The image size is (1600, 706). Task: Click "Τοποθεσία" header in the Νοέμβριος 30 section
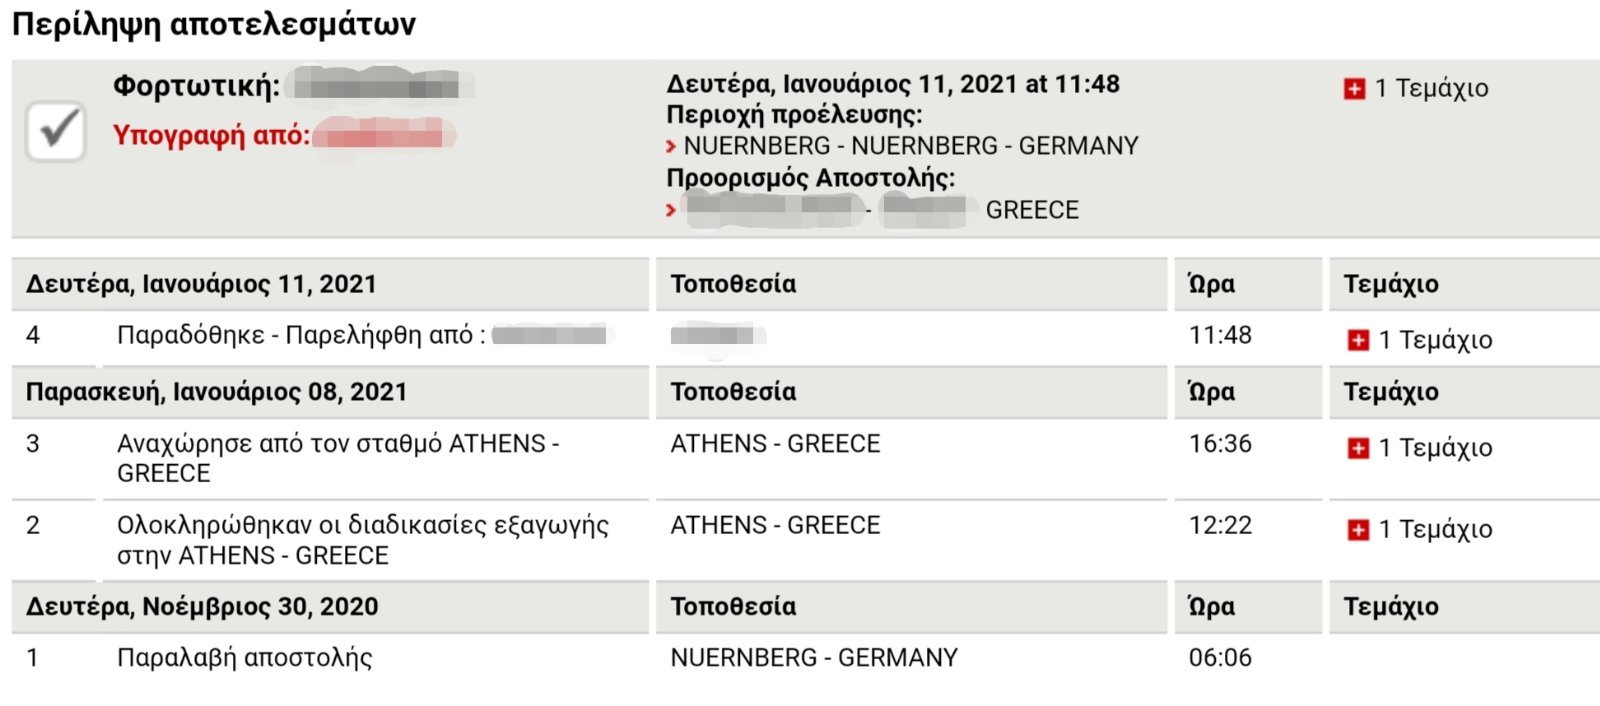tap(733, 607)
